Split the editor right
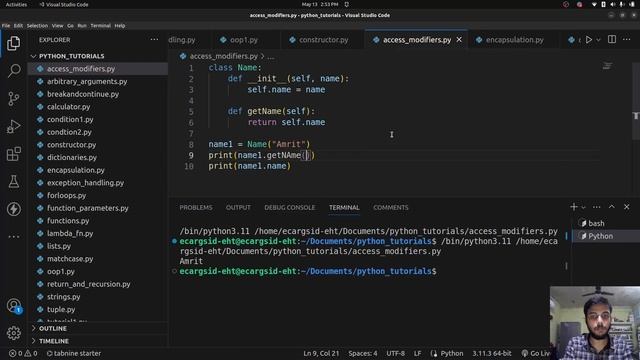The height and width of the screenshot is (360, 640). pos(612,40)
